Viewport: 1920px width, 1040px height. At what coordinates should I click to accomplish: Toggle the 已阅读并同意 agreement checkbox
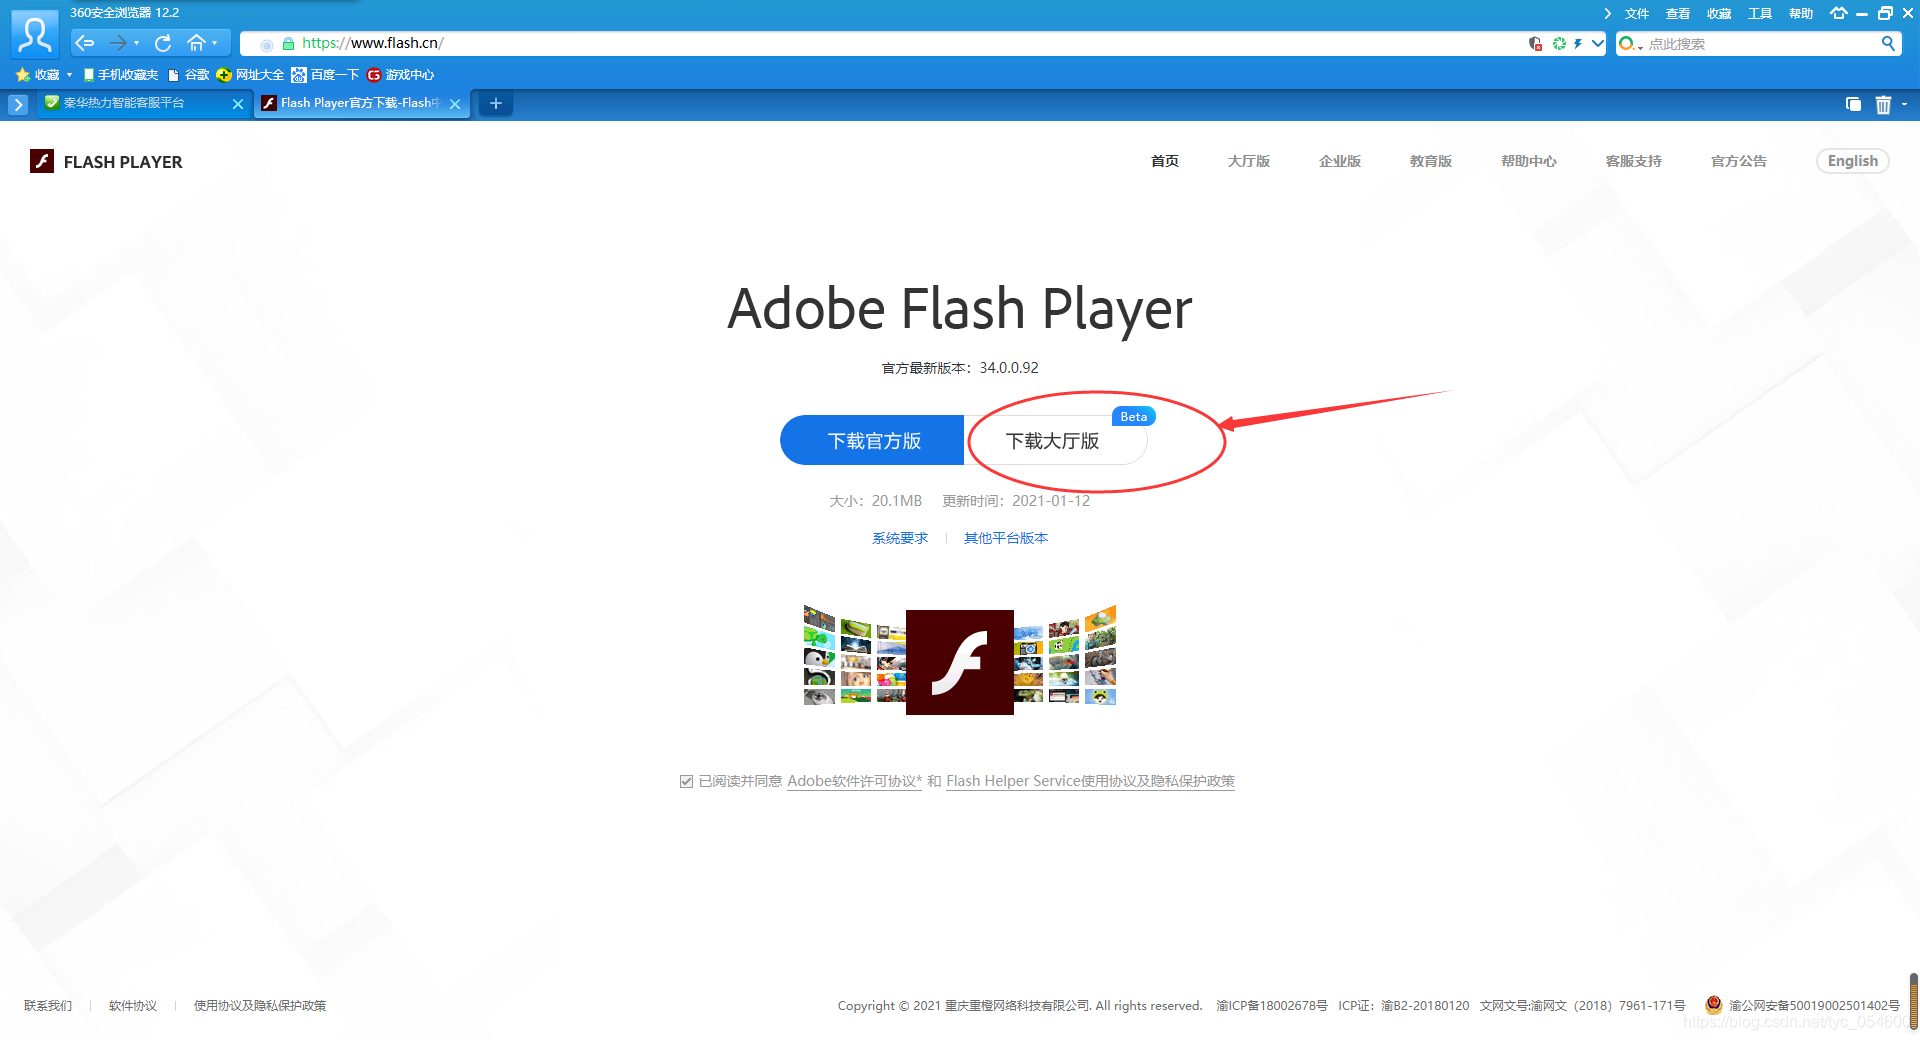coord(686,782)
